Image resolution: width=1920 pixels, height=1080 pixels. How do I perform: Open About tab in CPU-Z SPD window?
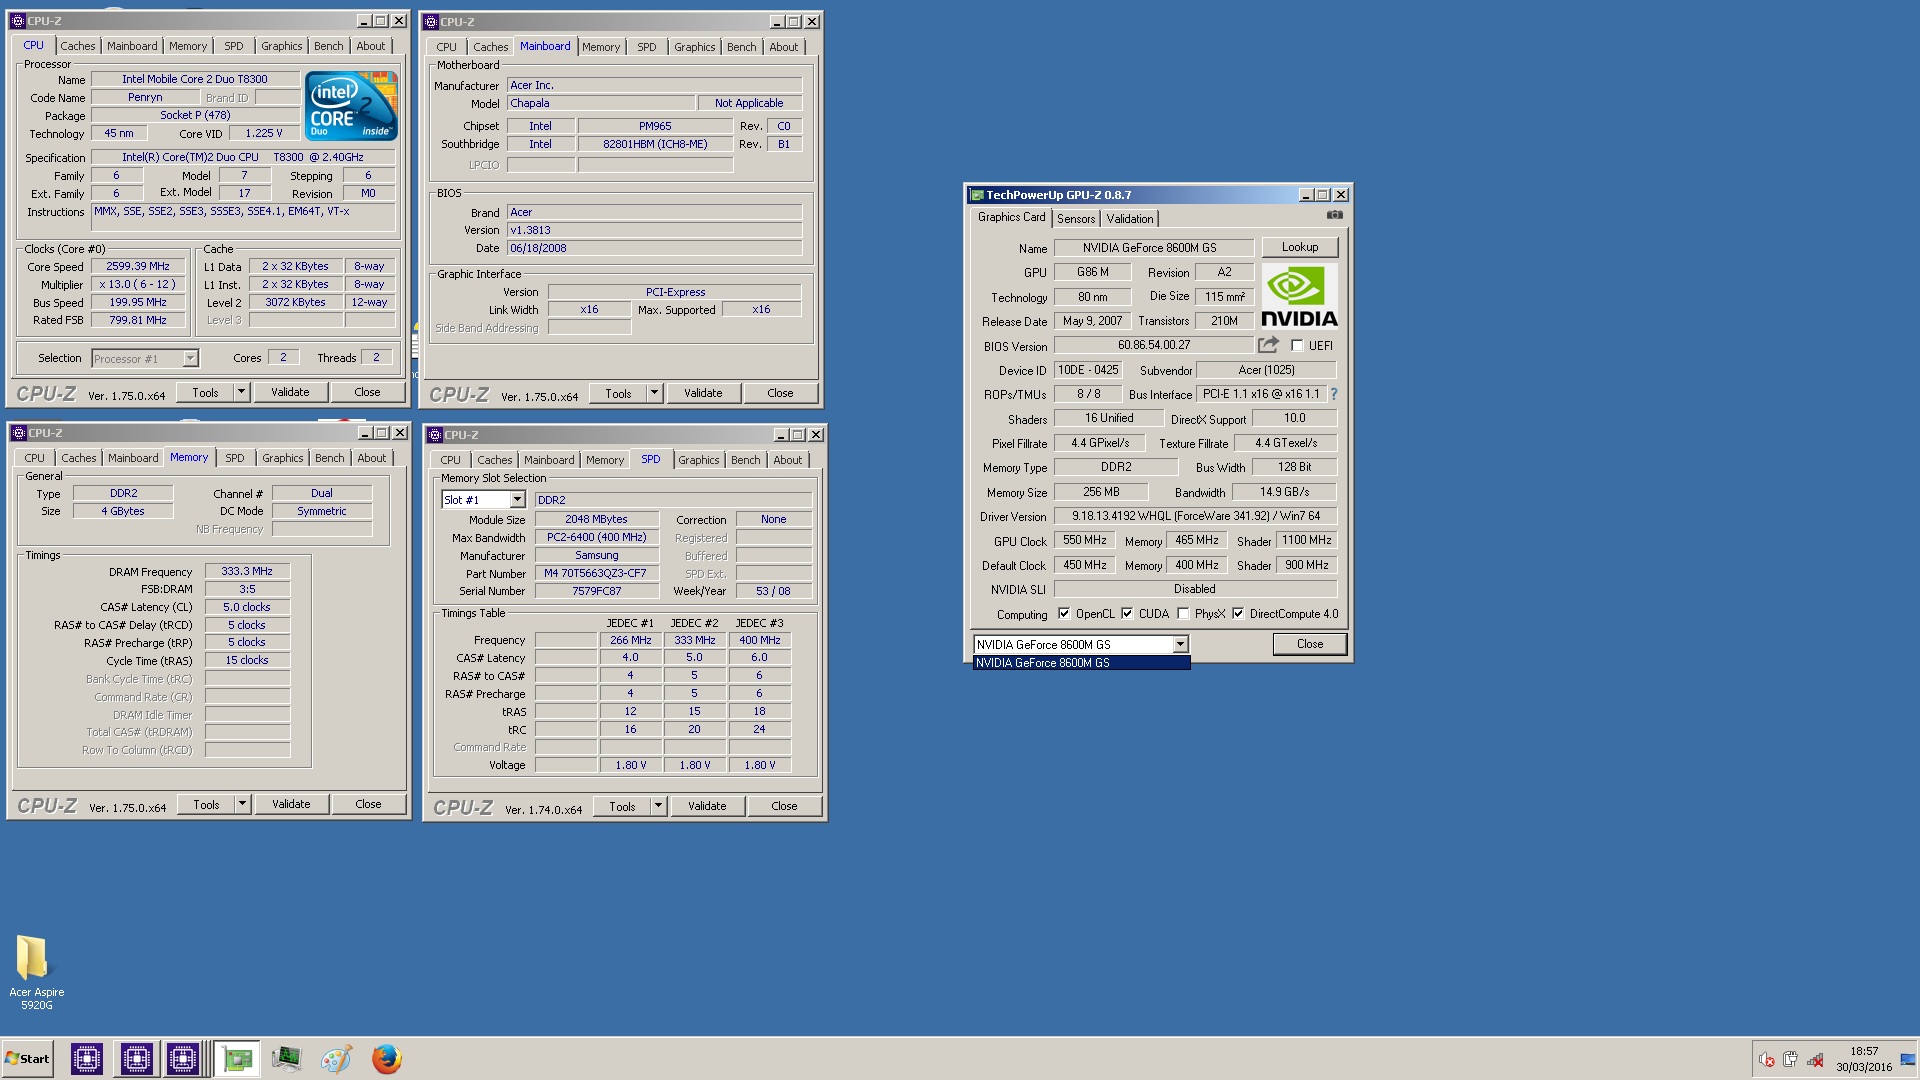pos(788,460)
